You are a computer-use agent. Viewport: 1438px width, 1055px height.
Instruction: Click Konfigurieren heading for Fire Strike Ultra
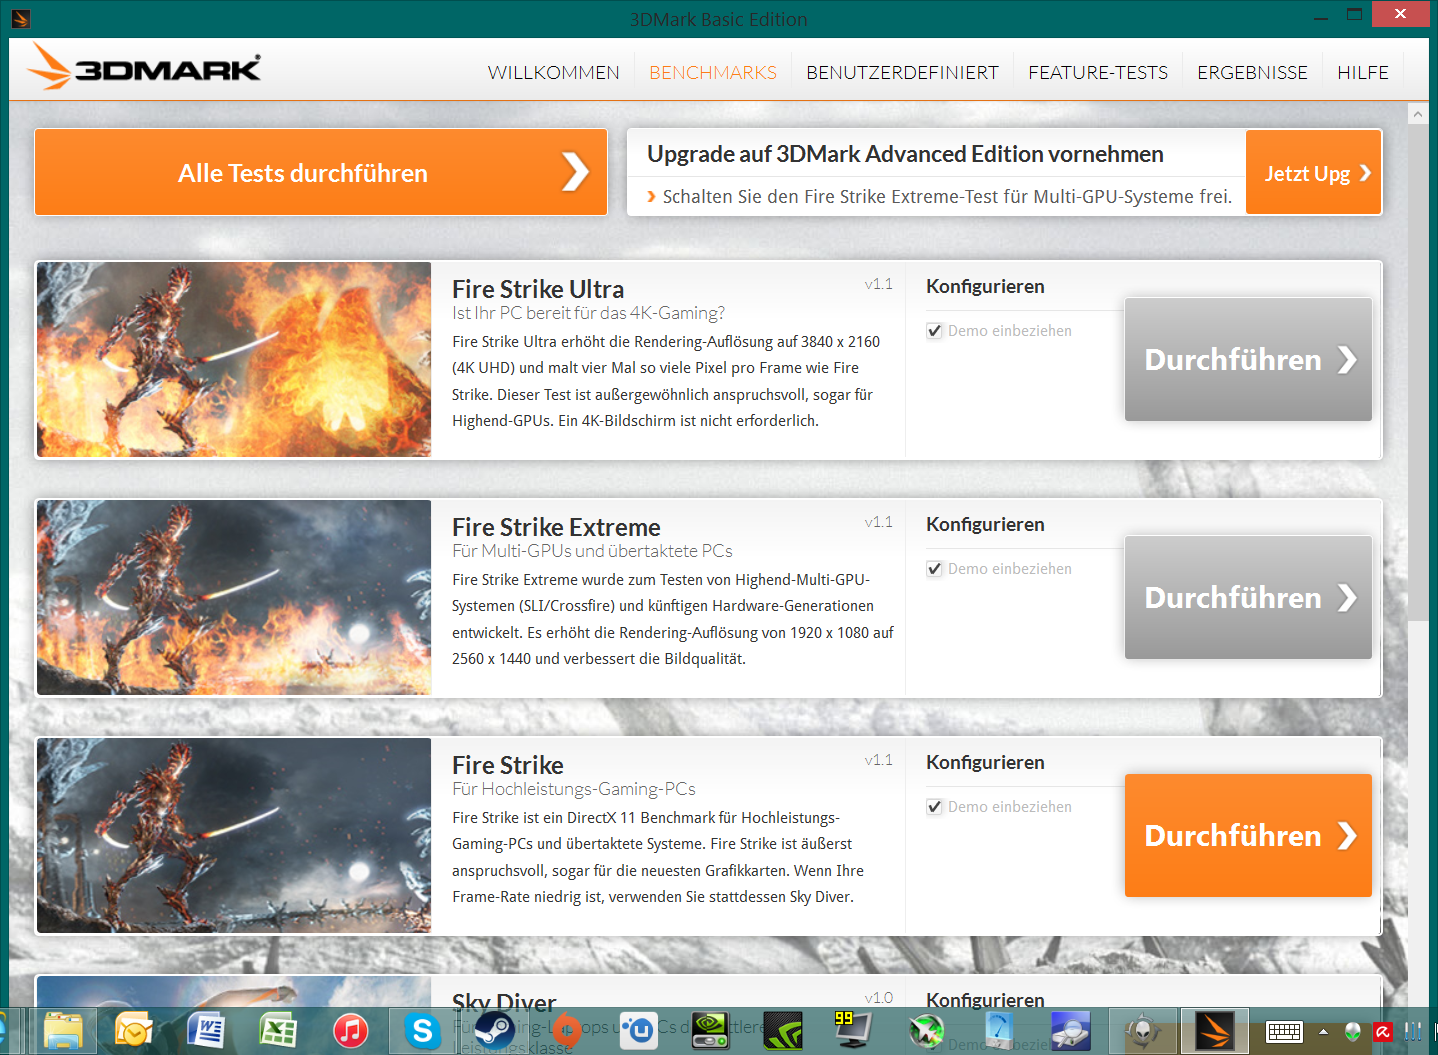click(985, 286)
